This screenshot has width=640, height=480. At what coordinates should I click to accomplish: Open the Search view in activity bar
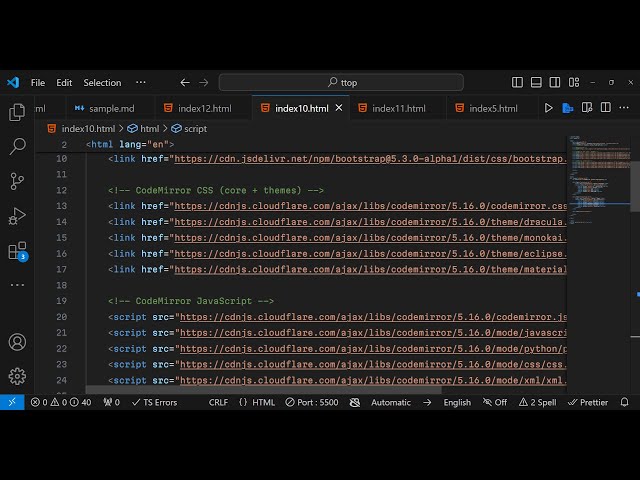coord(17,147)
